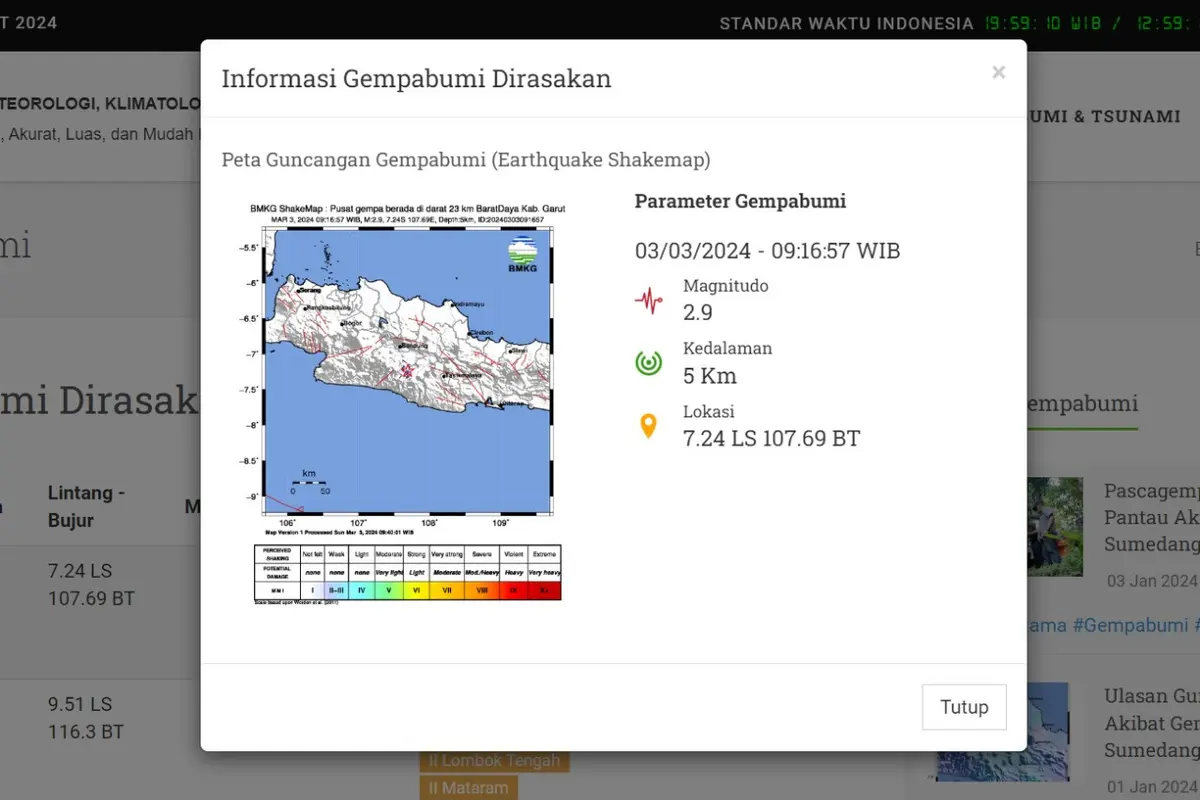The image size is (1200, 800).
Task: Click the 01 Jan 2024 article date
Action: pos(1151,786)
